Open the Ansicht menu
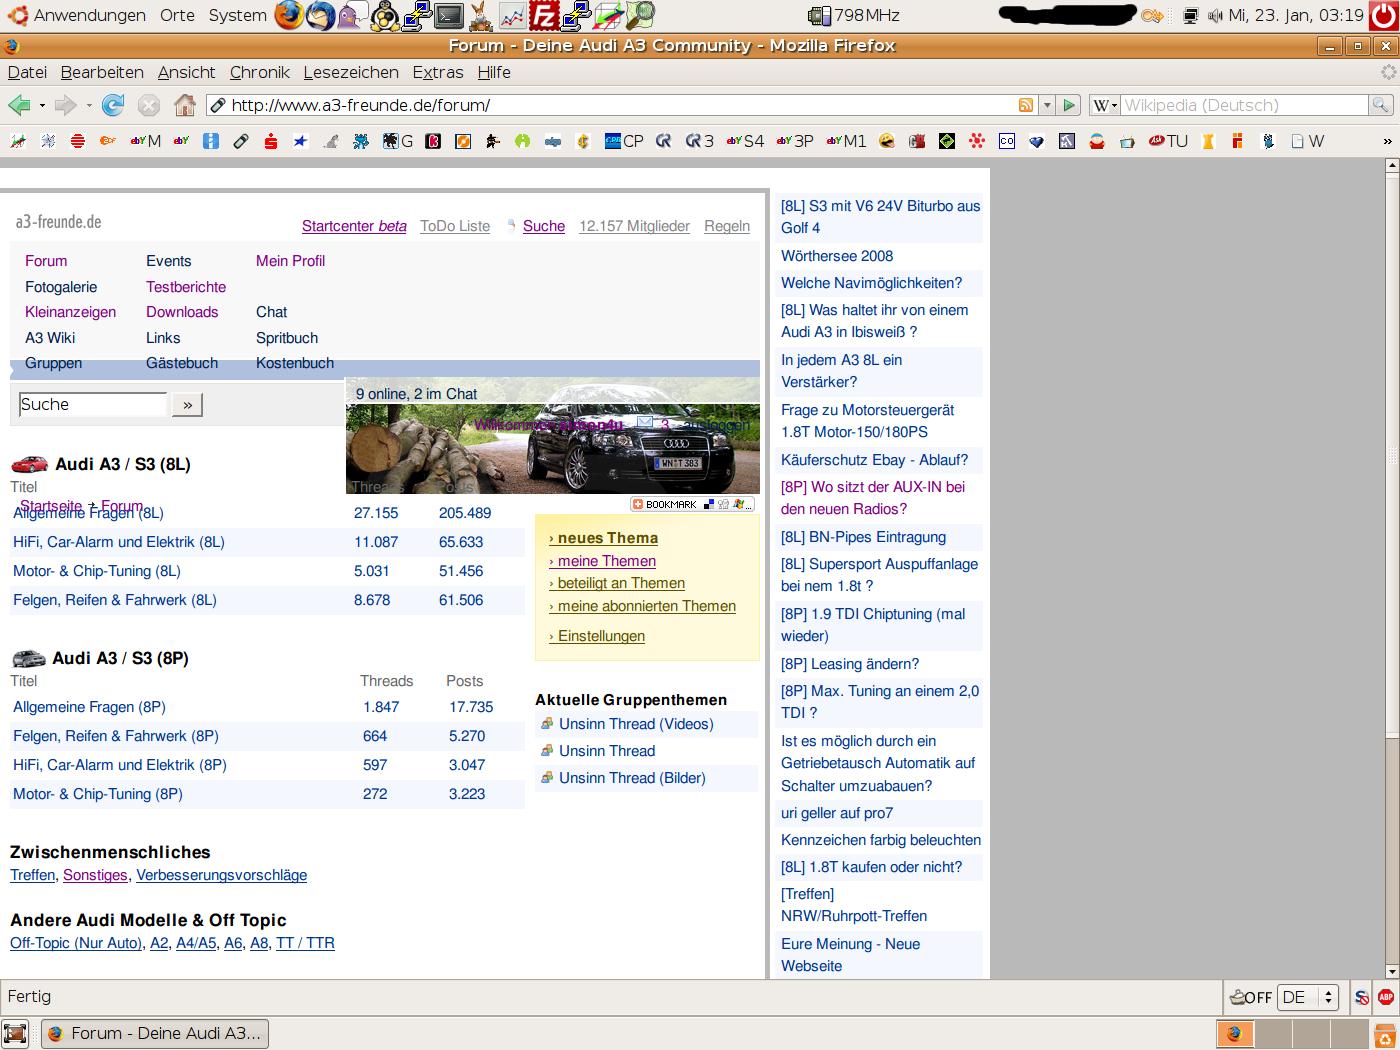Screen dimensions: 1400x1050 (x=186, y=72)
